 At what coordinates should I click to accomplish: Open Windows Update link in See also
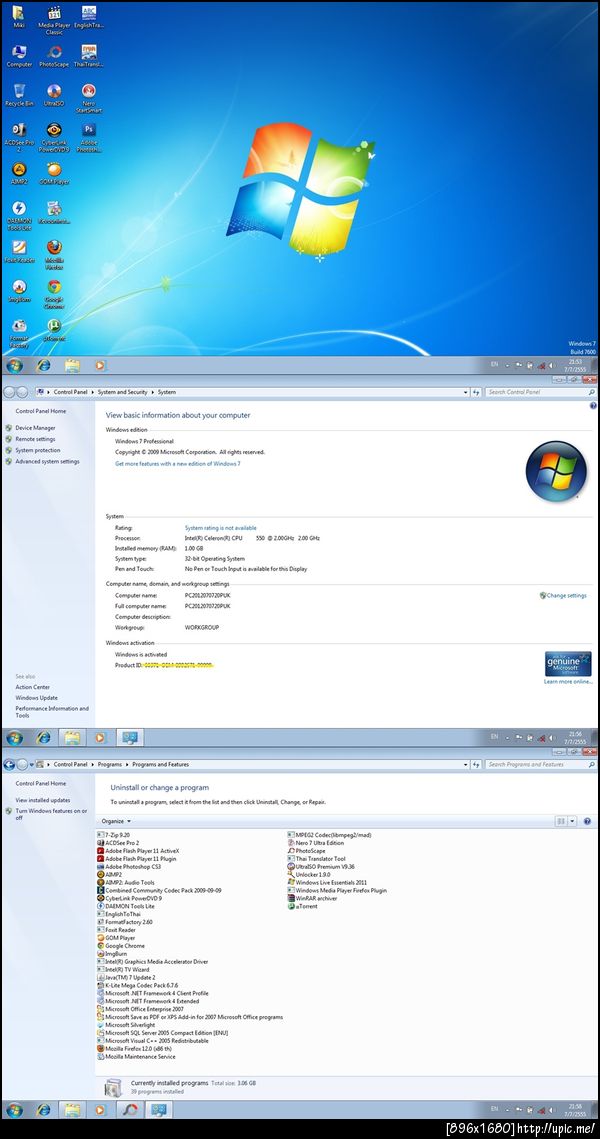pos(36,698)
